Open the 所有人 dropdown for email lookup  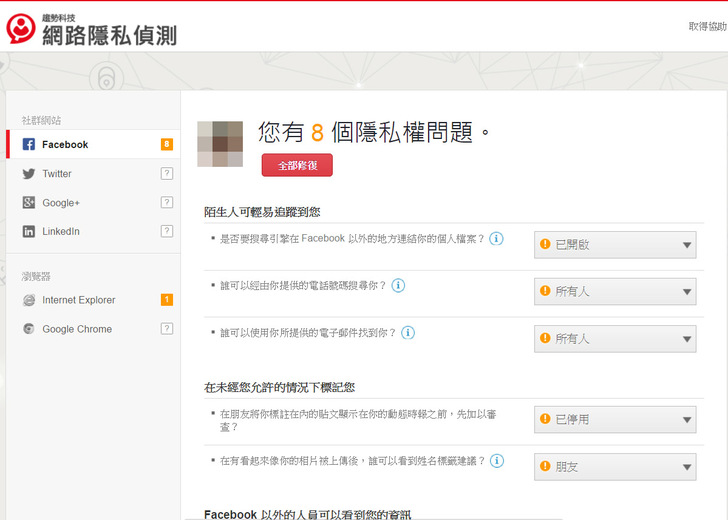615,338
